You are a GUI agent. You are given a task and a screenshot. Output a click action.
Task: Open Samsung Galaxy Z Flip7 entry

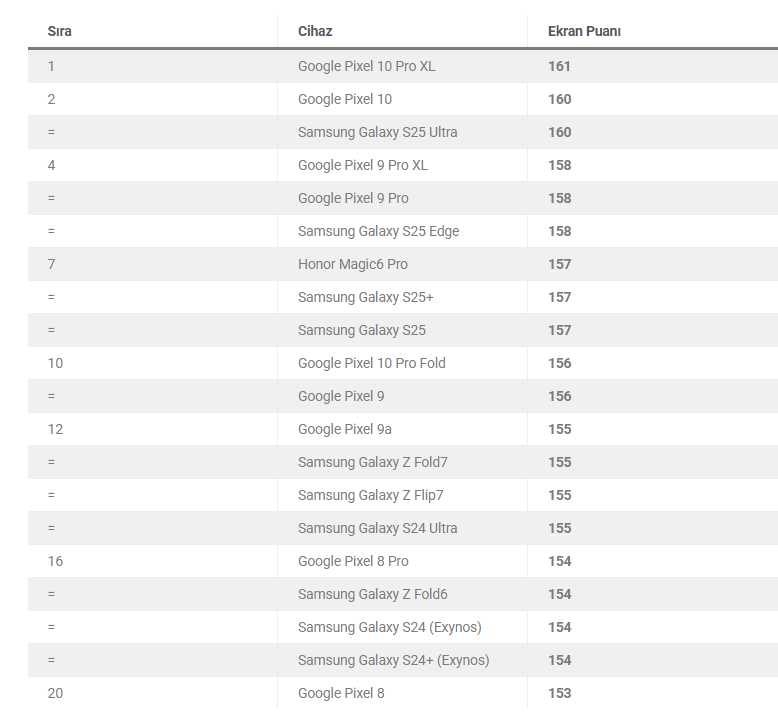[370, 495]
